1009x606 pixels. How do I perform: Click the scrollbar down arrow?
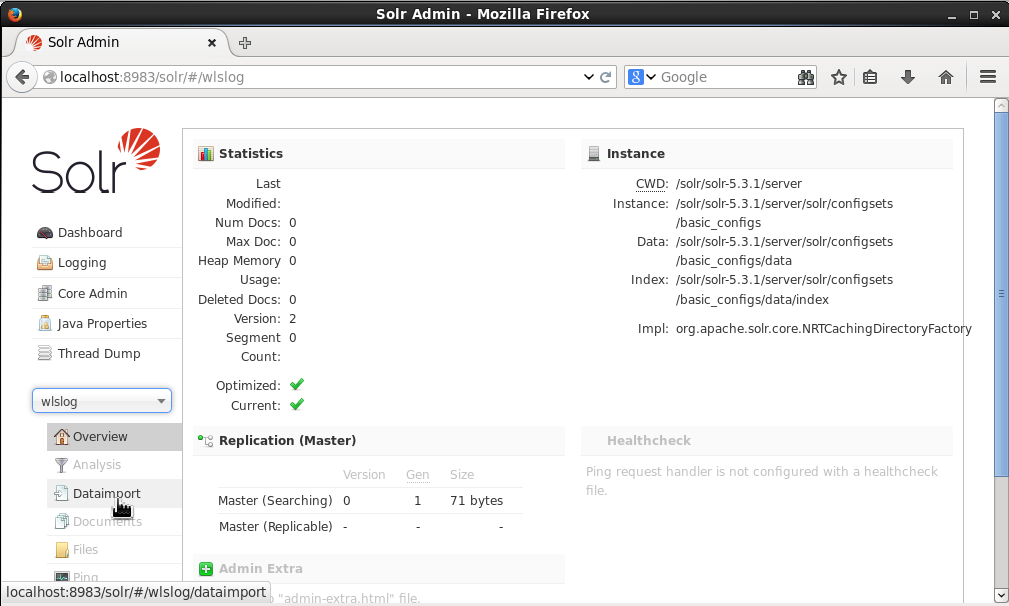click(x=1001, y=594)
